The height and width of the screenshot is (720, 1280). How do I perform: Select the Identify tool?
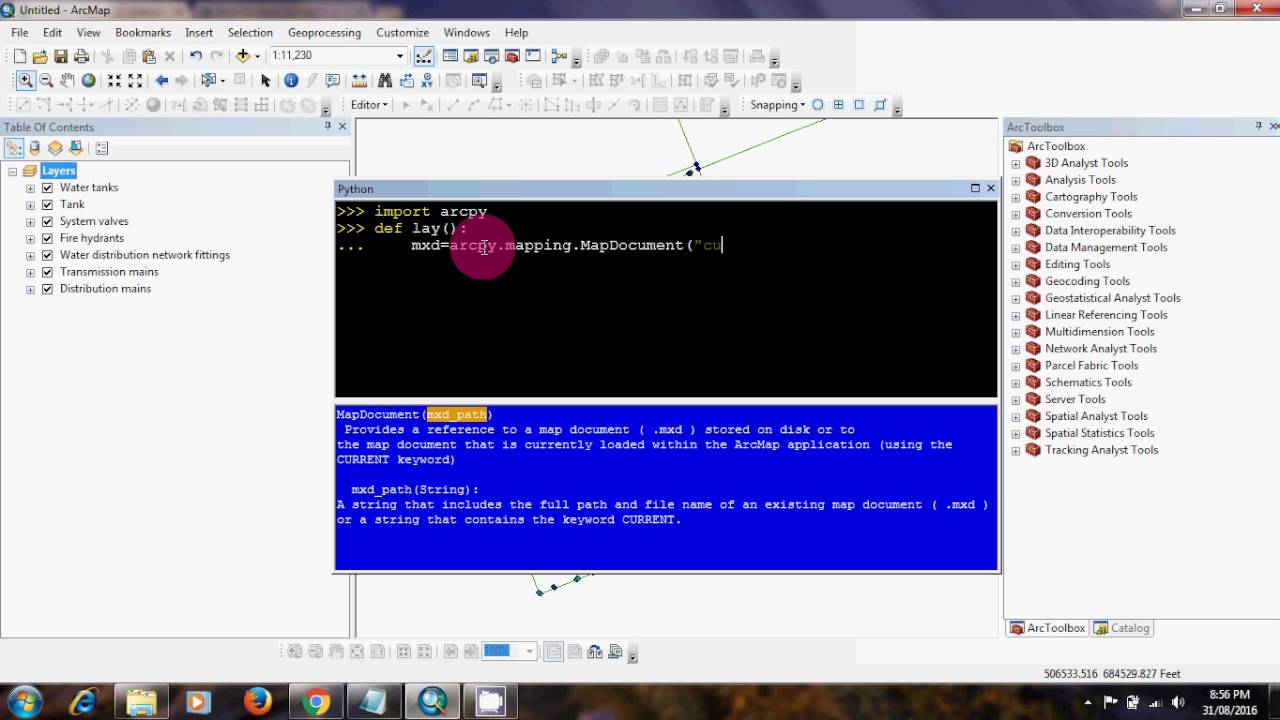pos(291,81)
